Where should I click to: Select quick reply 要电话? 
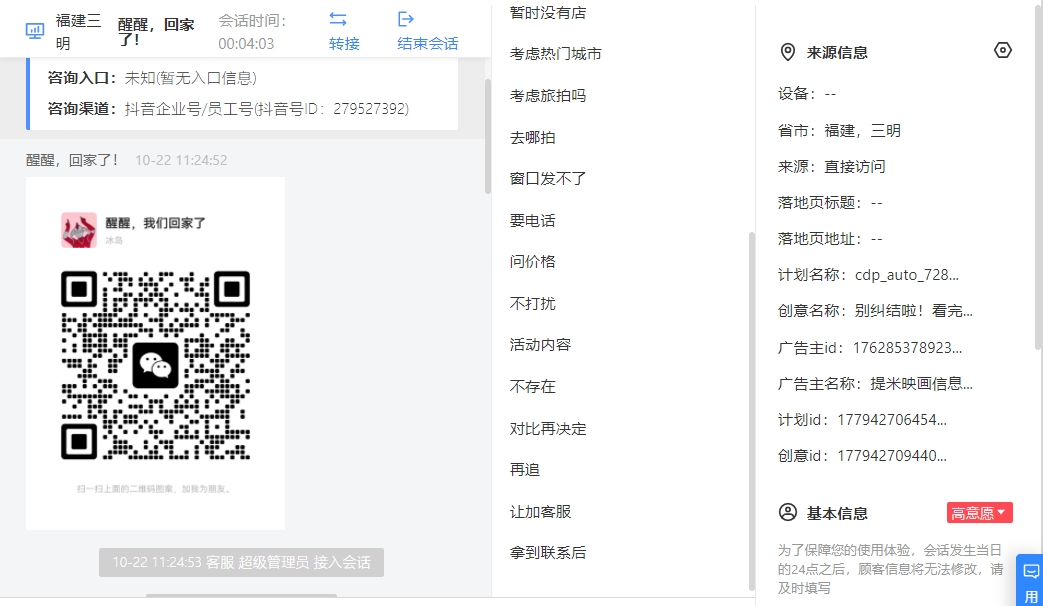532,221
